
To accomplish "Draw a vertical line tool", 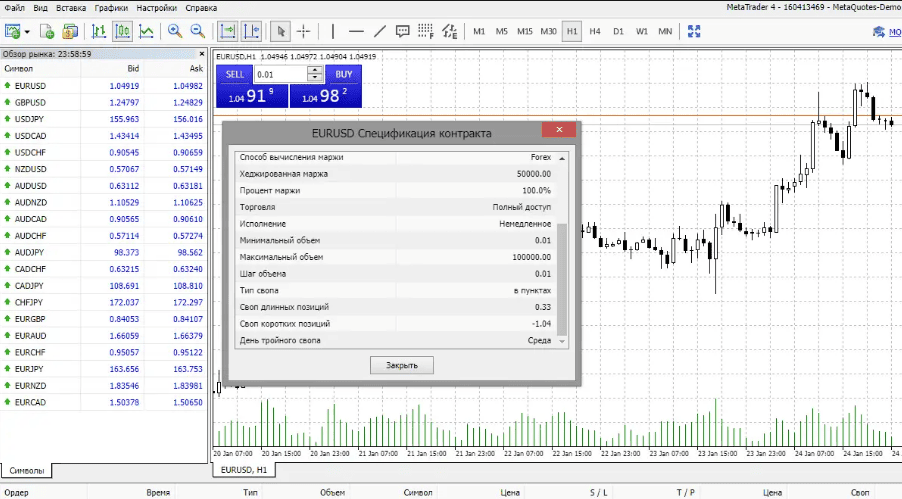I will point(332,31).
